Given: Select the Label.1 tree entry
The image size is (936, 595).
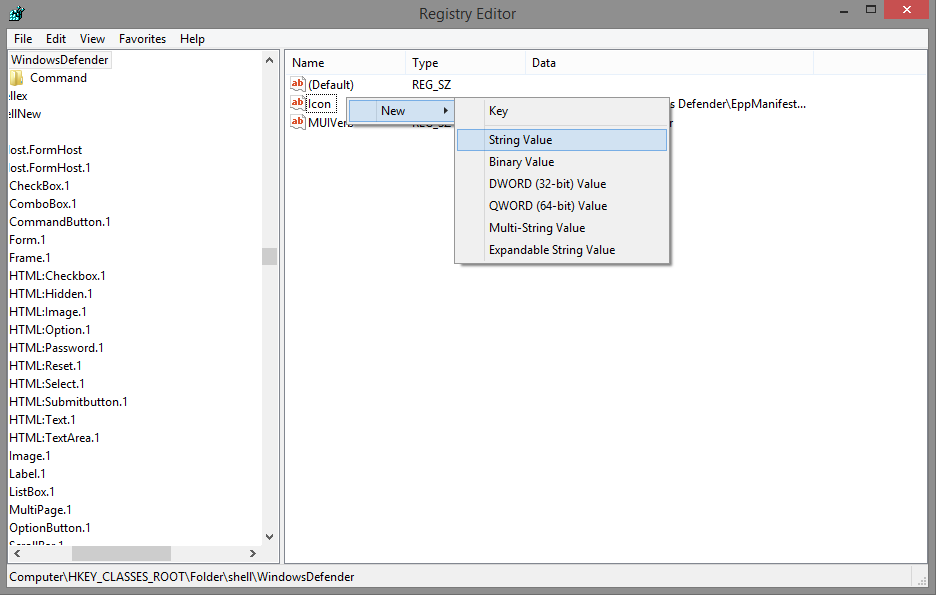Looking at the screenshot, I should coord(27,474).
